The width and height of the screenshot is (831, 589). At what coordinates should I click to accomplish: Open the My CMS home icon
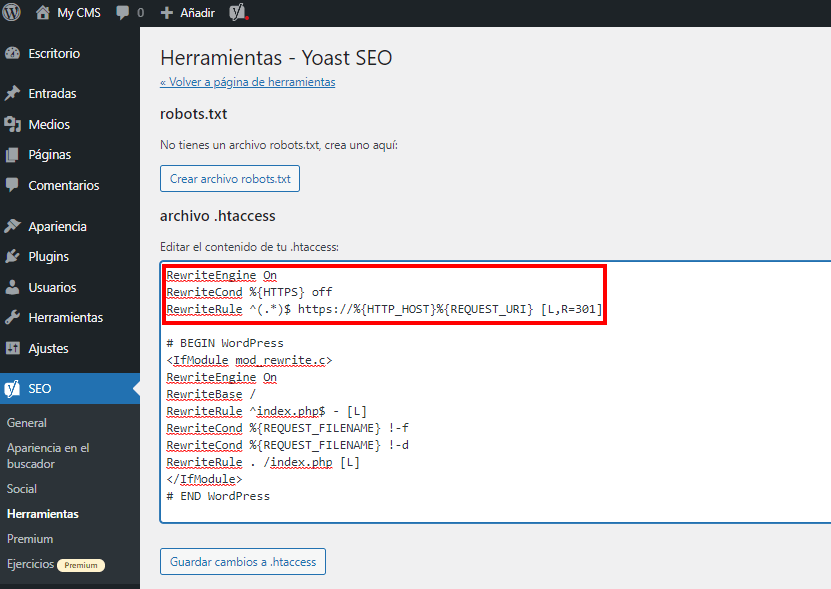[x=42, y=13]
